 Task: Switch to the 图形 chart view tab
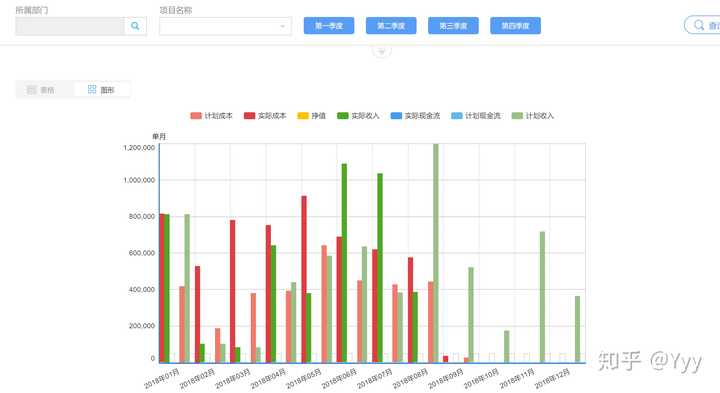click(x=101, y=90)
